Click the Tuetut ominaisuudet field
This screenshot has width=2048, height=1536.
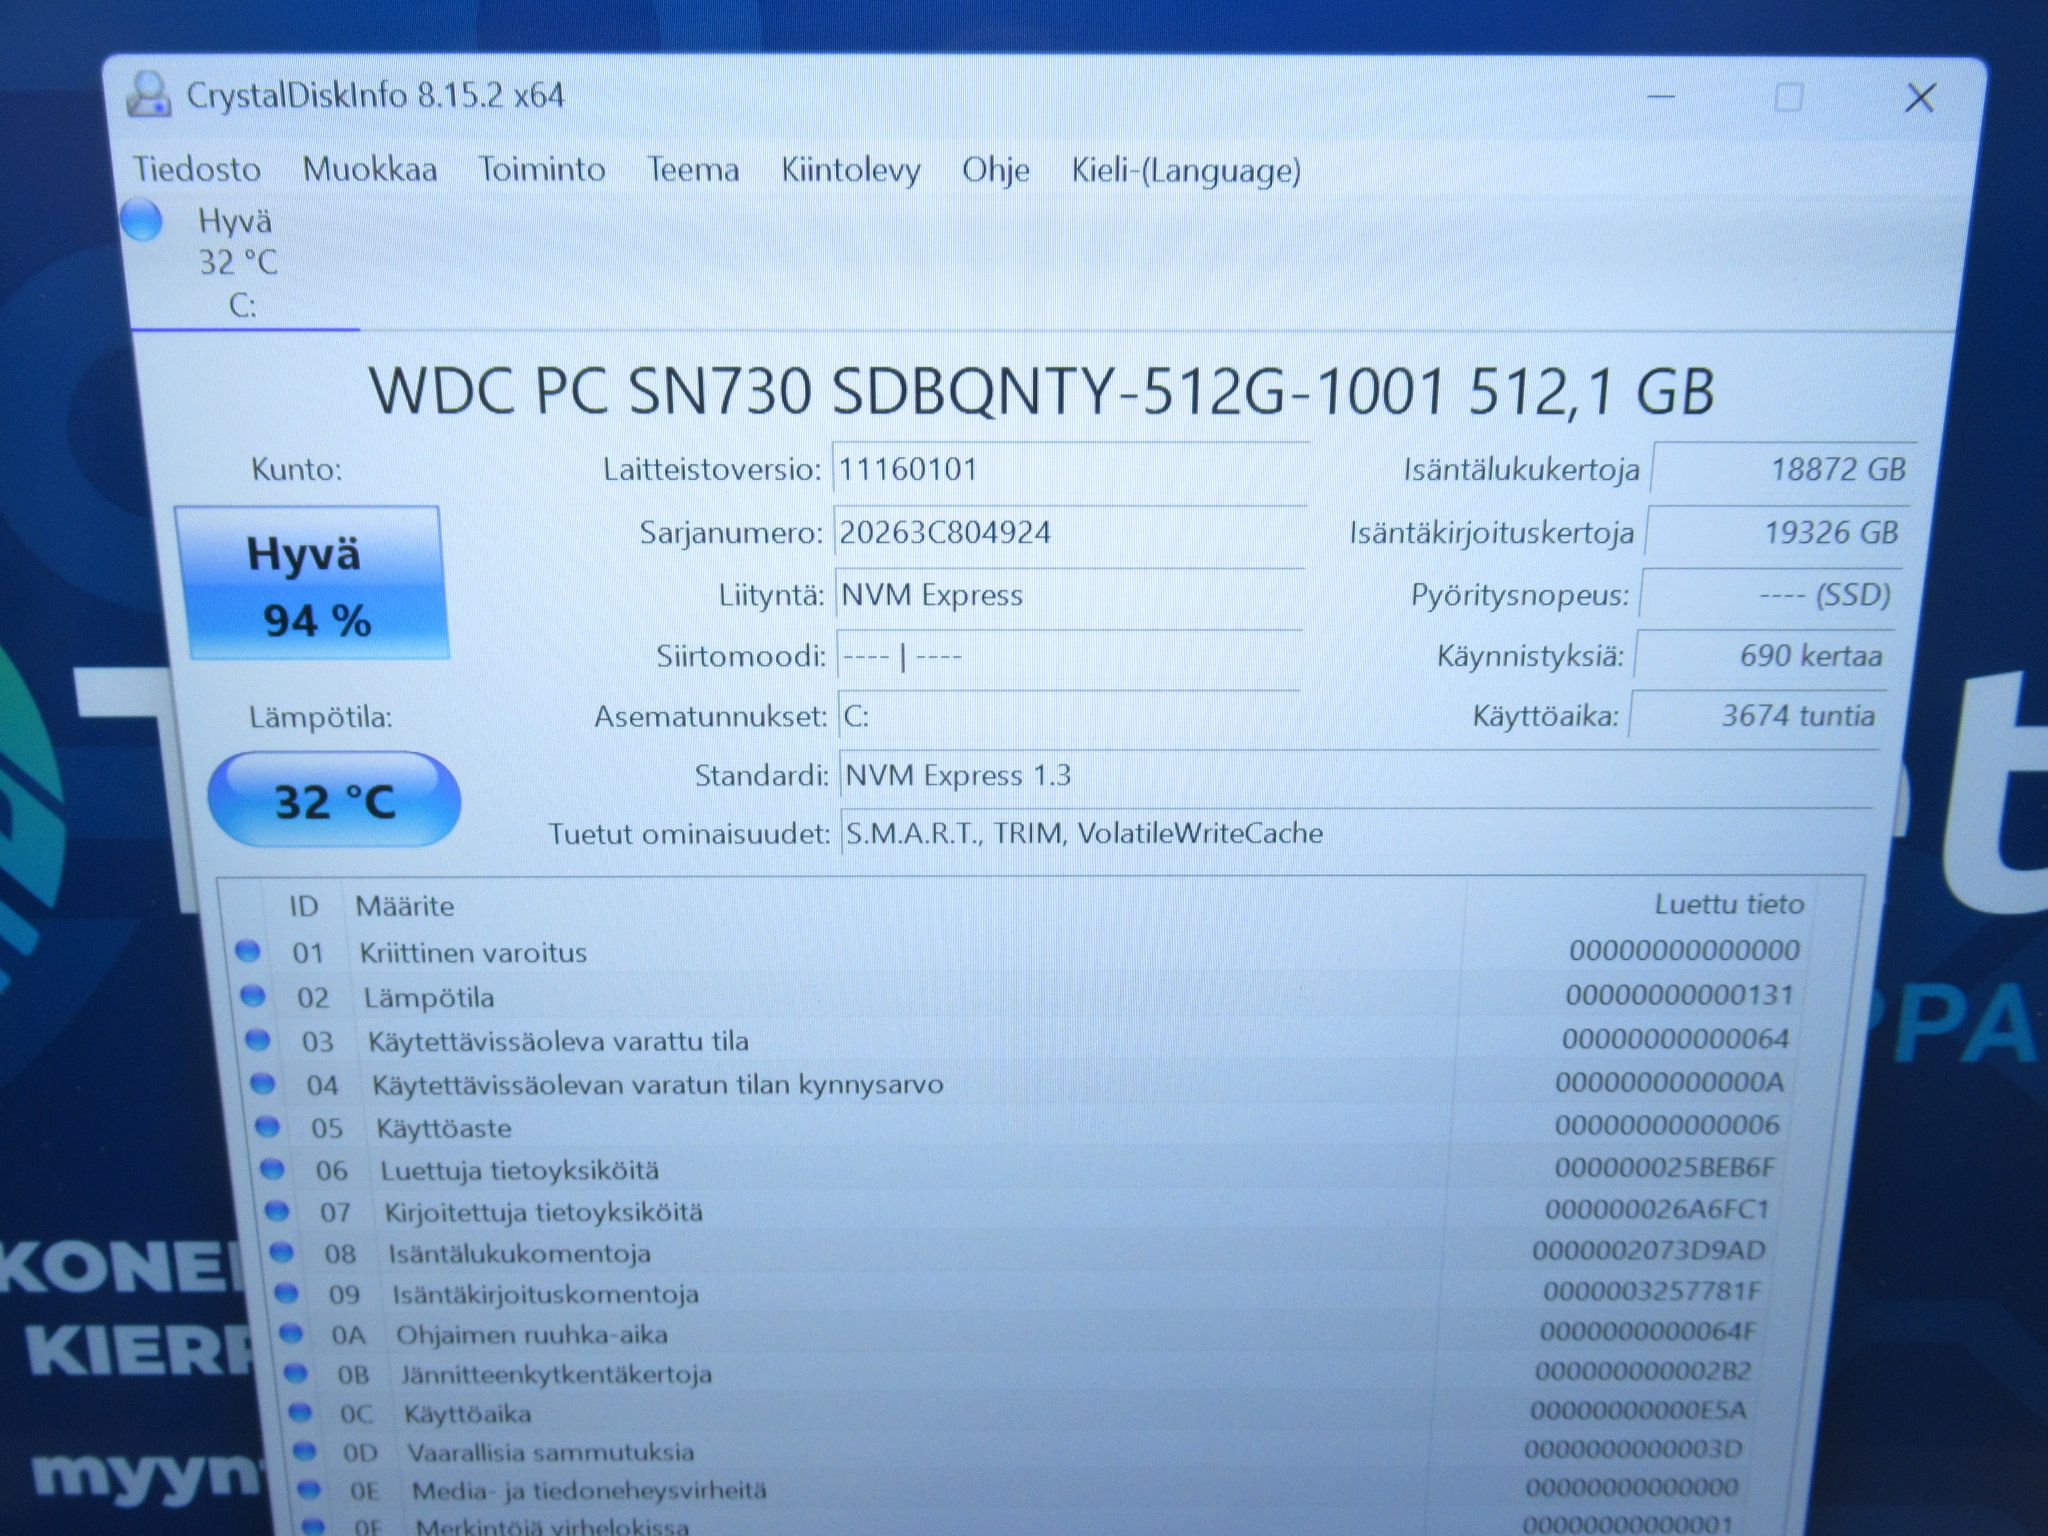[x=1357, y=833]
